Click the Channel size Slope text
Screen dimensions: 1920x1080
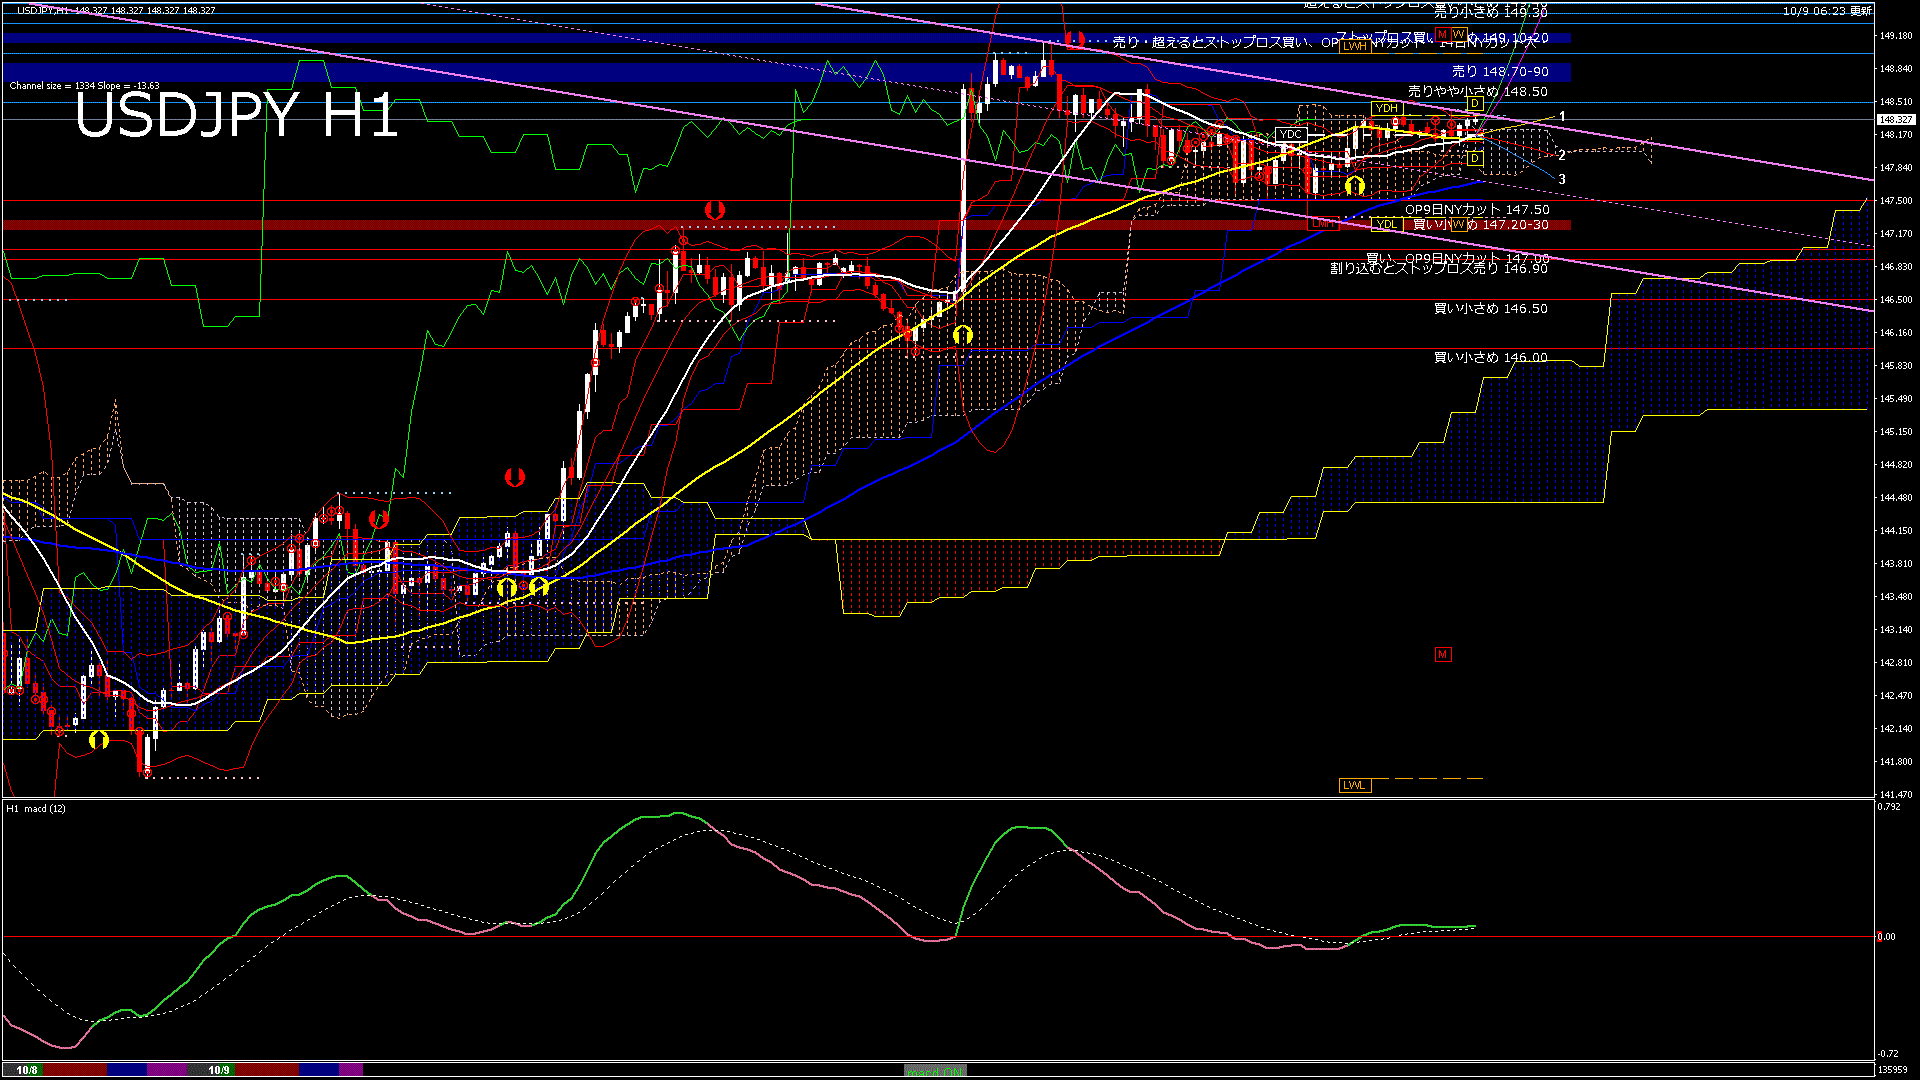[84, 86]
